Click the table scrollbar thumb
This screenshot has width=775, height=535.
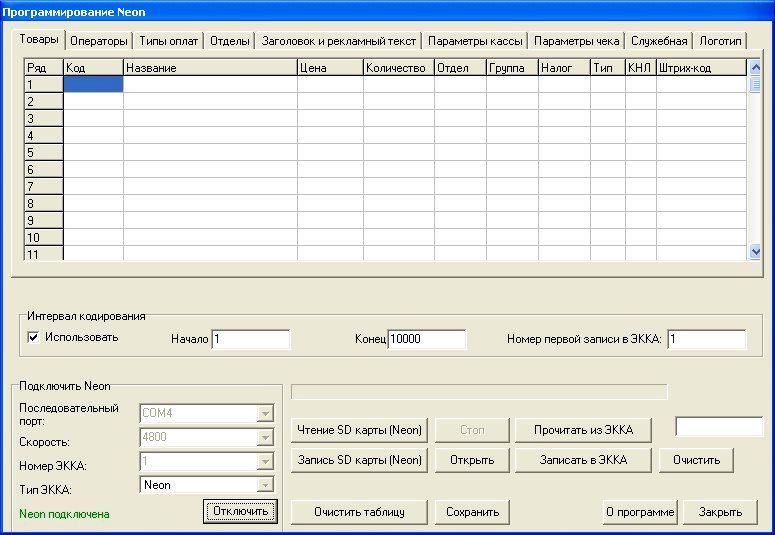click(755, 84)
